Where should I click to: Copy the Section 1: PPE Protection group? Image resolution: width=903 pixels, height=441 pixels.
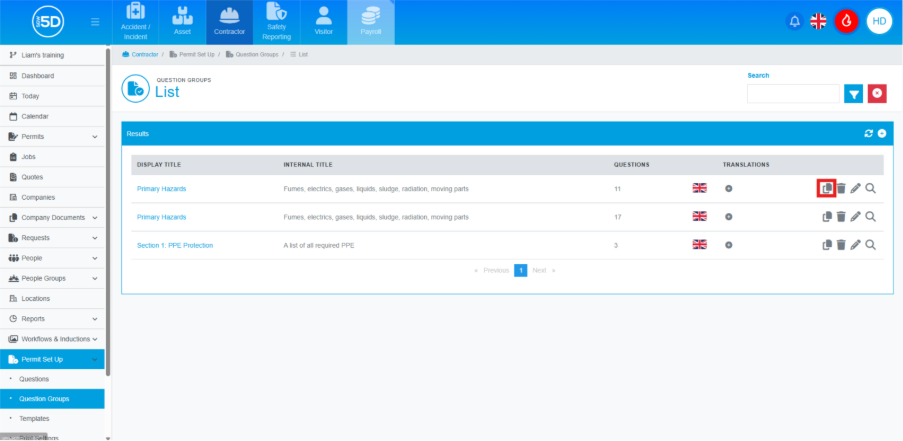827,245
